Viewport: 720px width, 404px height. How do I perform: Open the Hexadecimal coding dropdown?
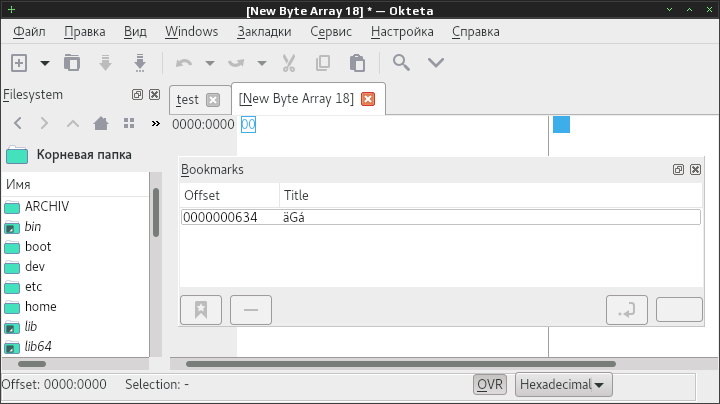click(563, 384)
